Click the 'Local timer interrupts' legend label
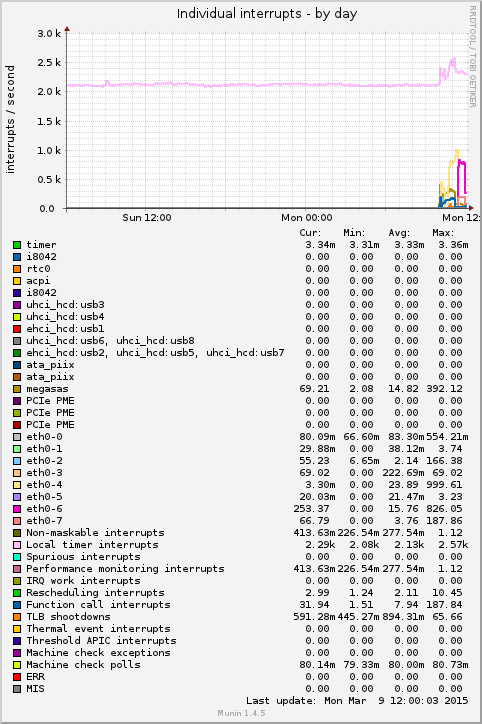Viewport: 482px width, 724px height. click(x=92, y=545)
